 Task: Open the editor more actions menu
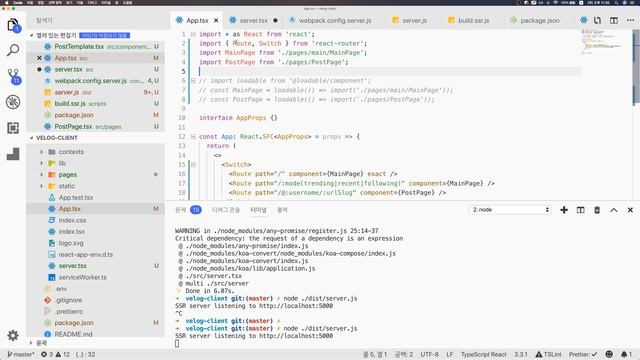pyautogui.click(x=630, y=20)
